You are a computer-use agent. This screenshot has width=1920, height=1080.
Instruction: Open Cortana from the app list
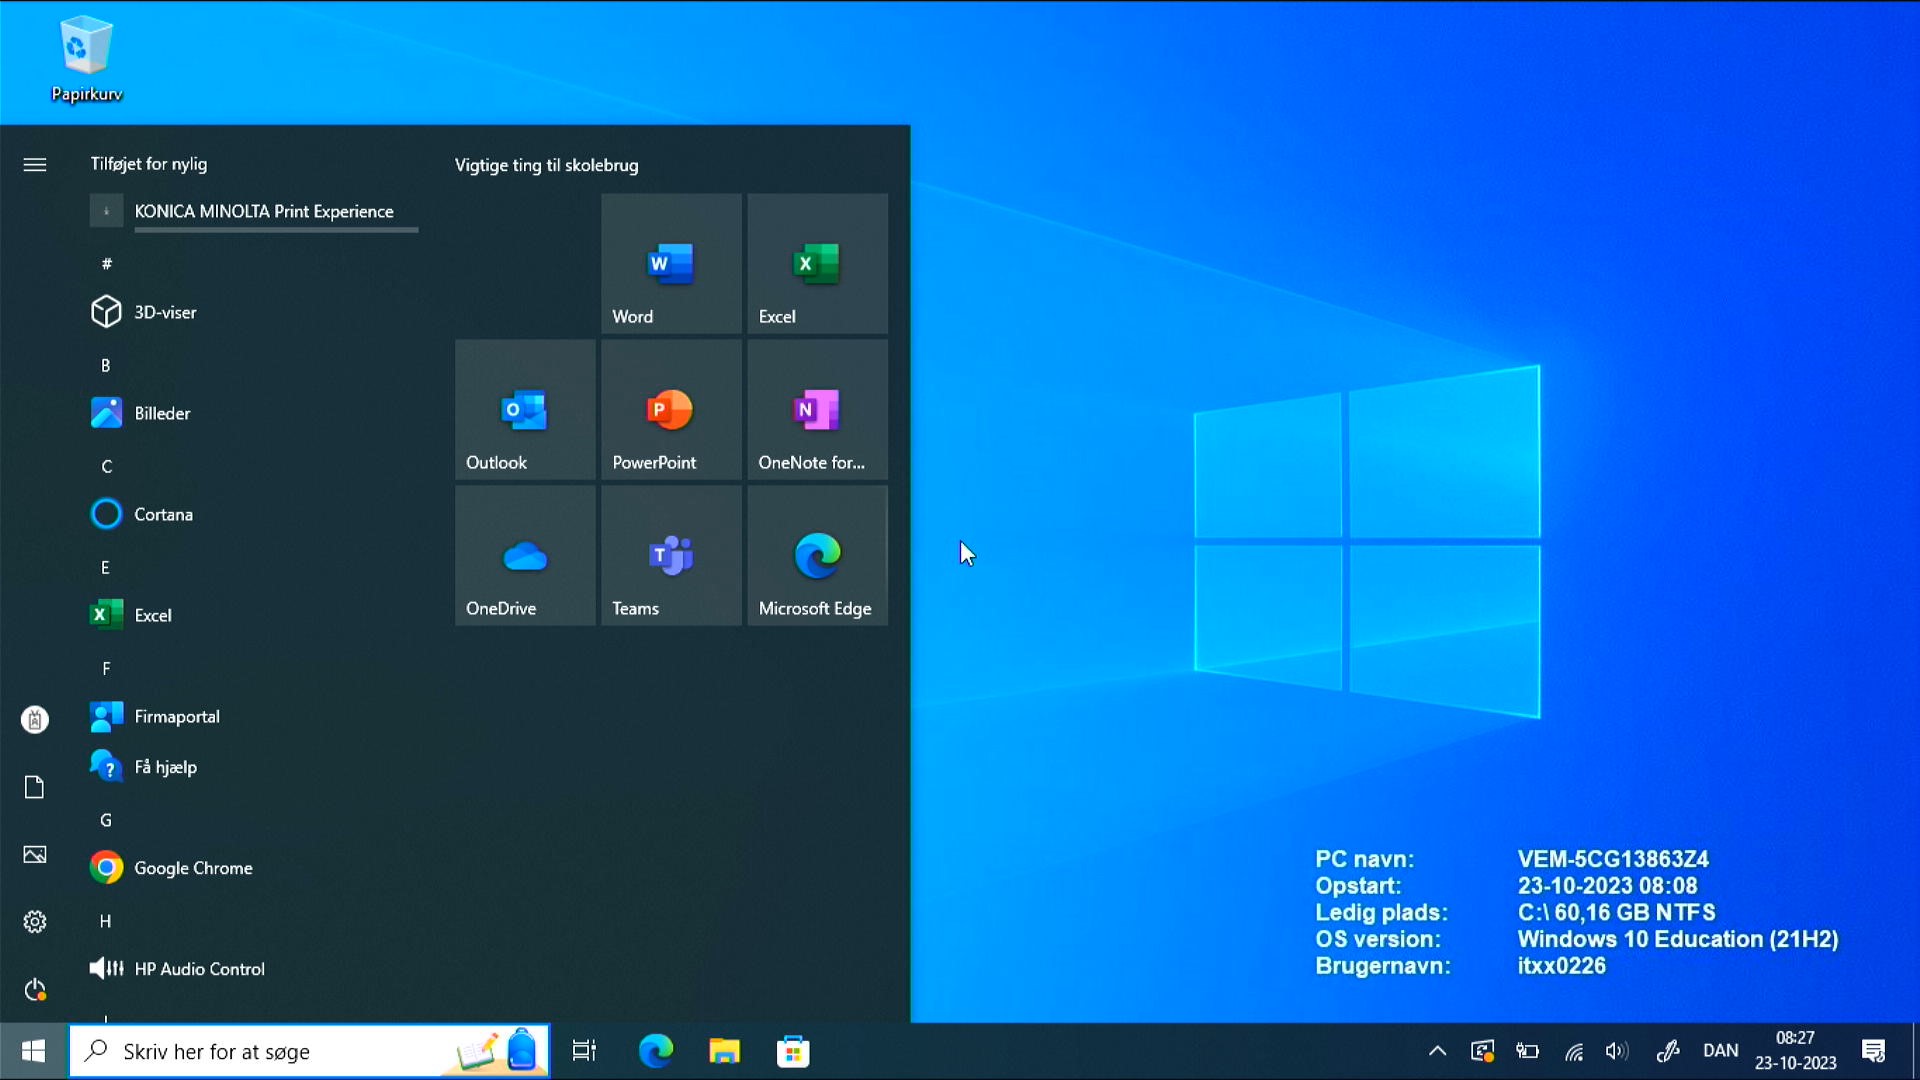pos(163,514)
